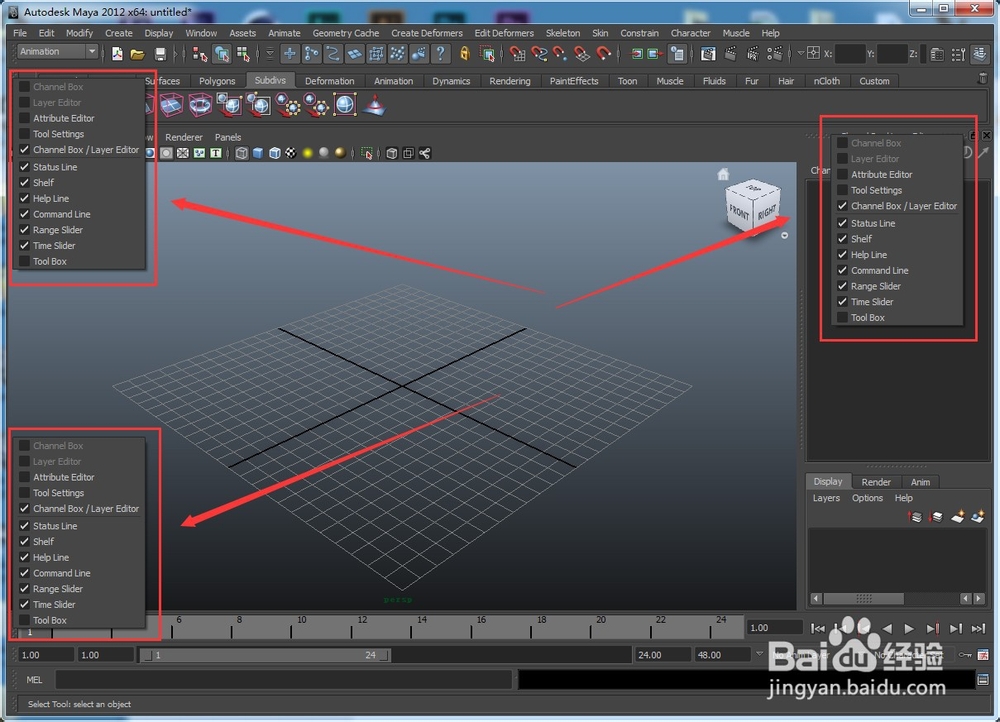Click the construction history toggle icon
Viewport: 1000px width, 722px height.
(x=677, y=54)
